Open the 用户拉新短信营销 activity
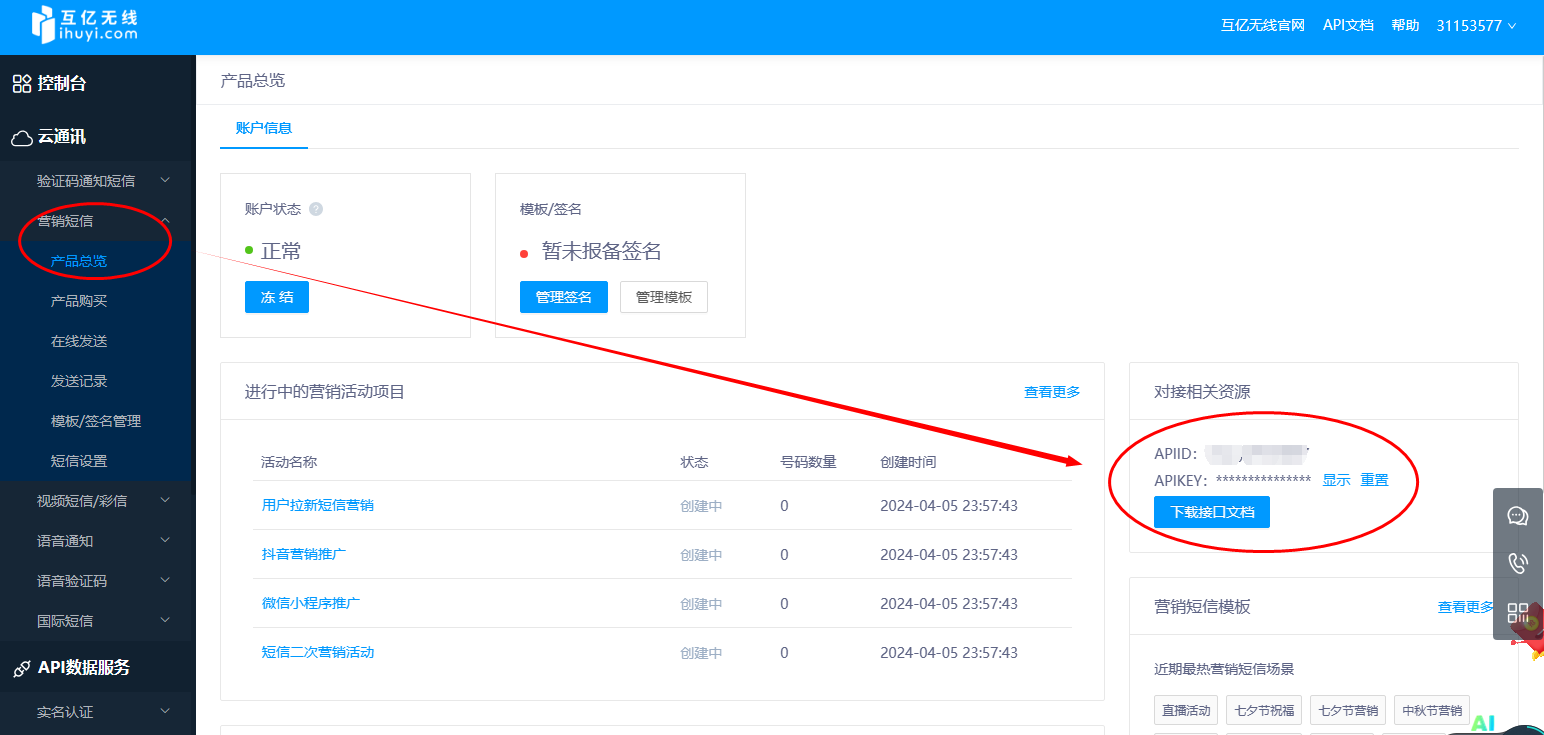Viewport: 1544px width, 735px height. (318, 505)
